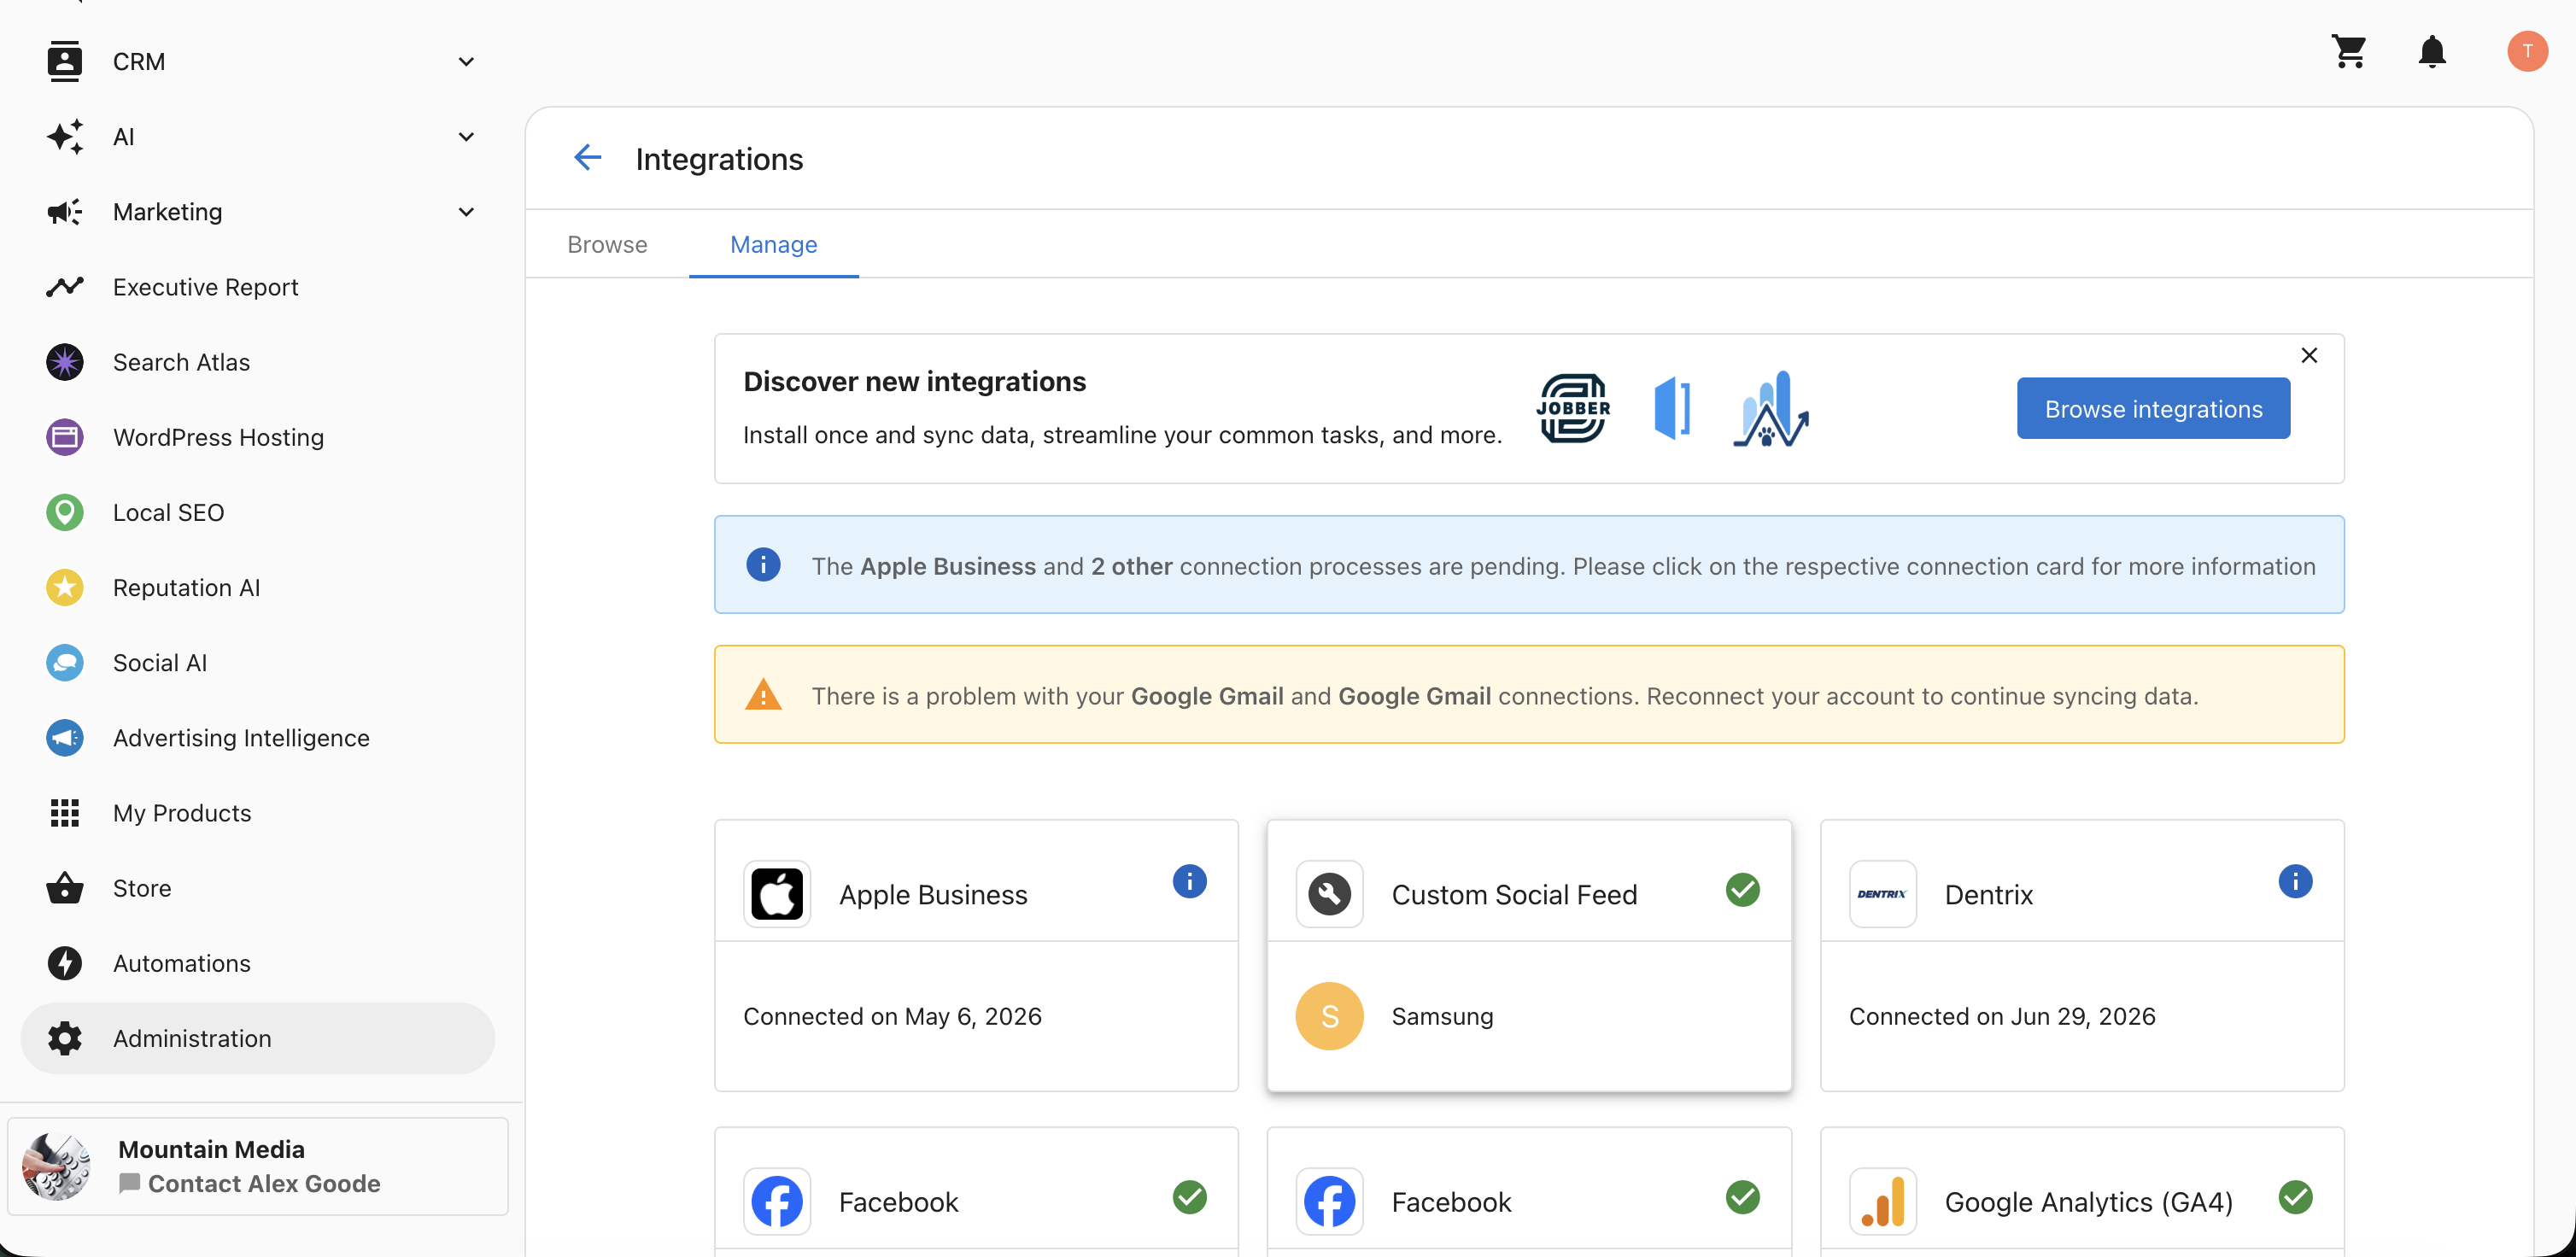Screen dimensions: 2576x1257
Task: Click the Google Gmail warning triangle
Action: pyautogui.click(x=763, y=694)
